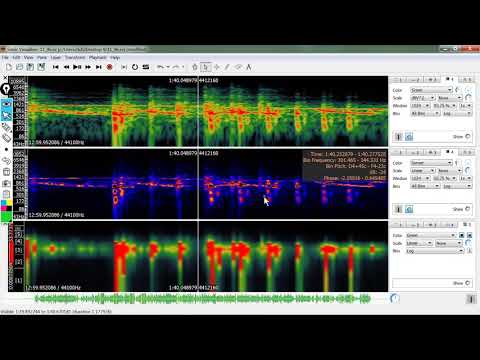Open the File menu

[x=5, y=58]
